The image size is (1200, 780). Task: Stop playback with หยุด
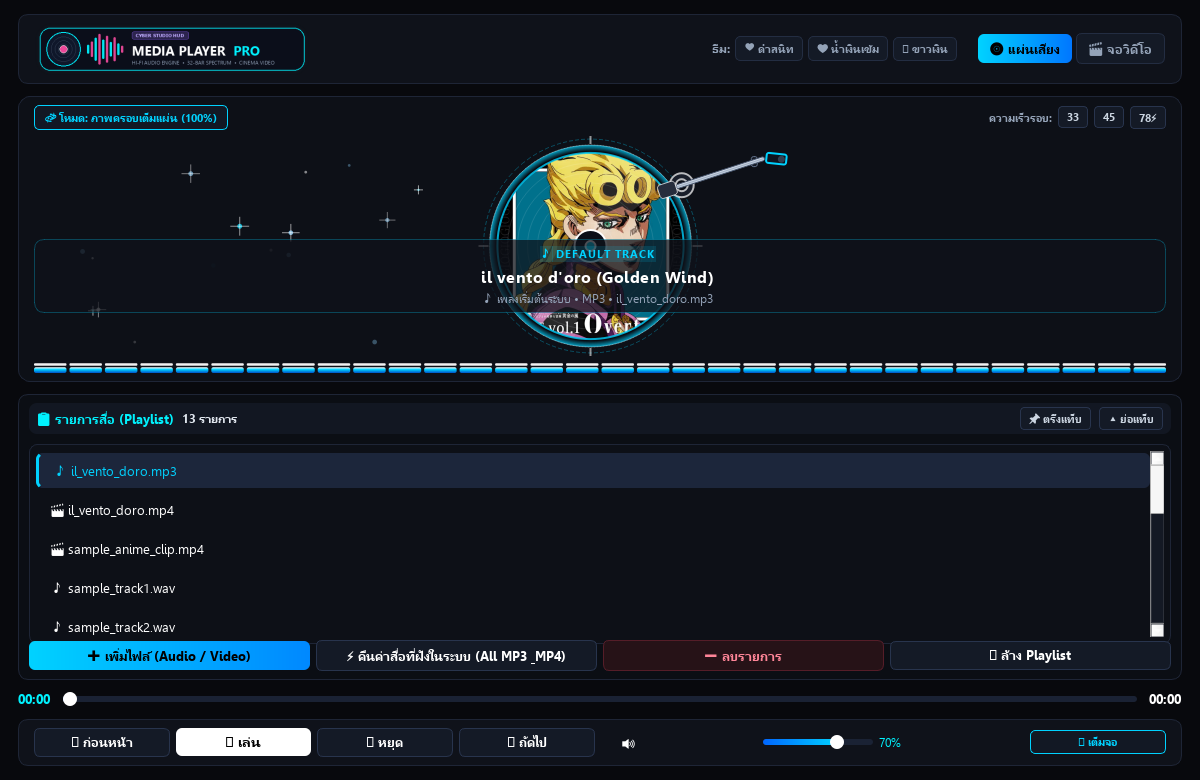click(x=385, y=742)
